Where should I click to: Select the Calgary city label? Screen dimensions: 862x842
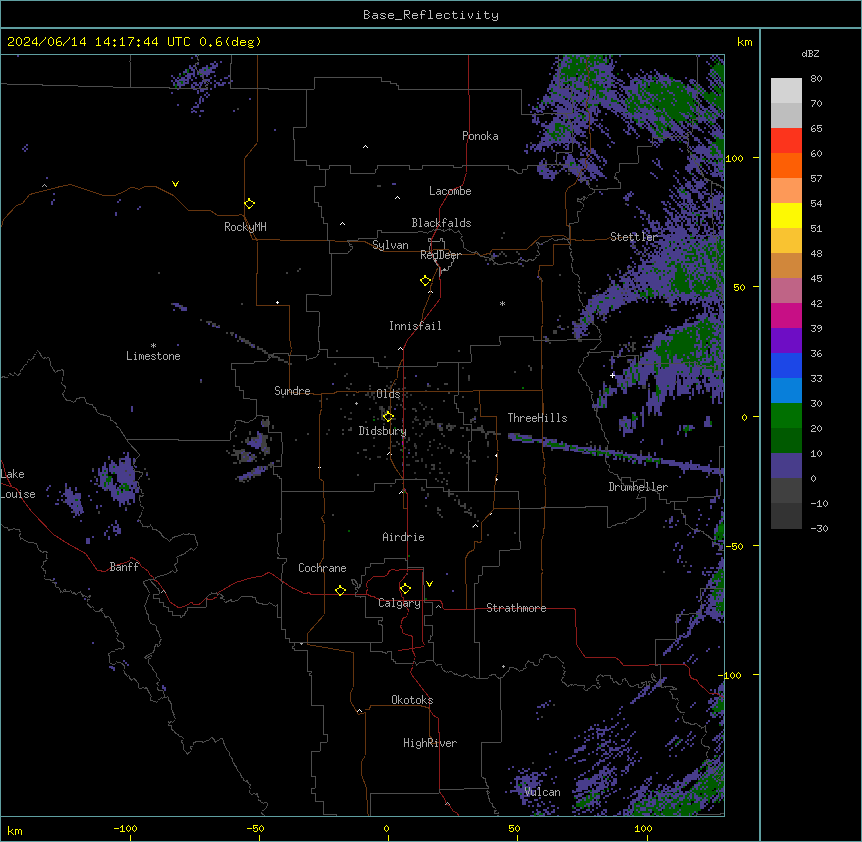[399, 603]
